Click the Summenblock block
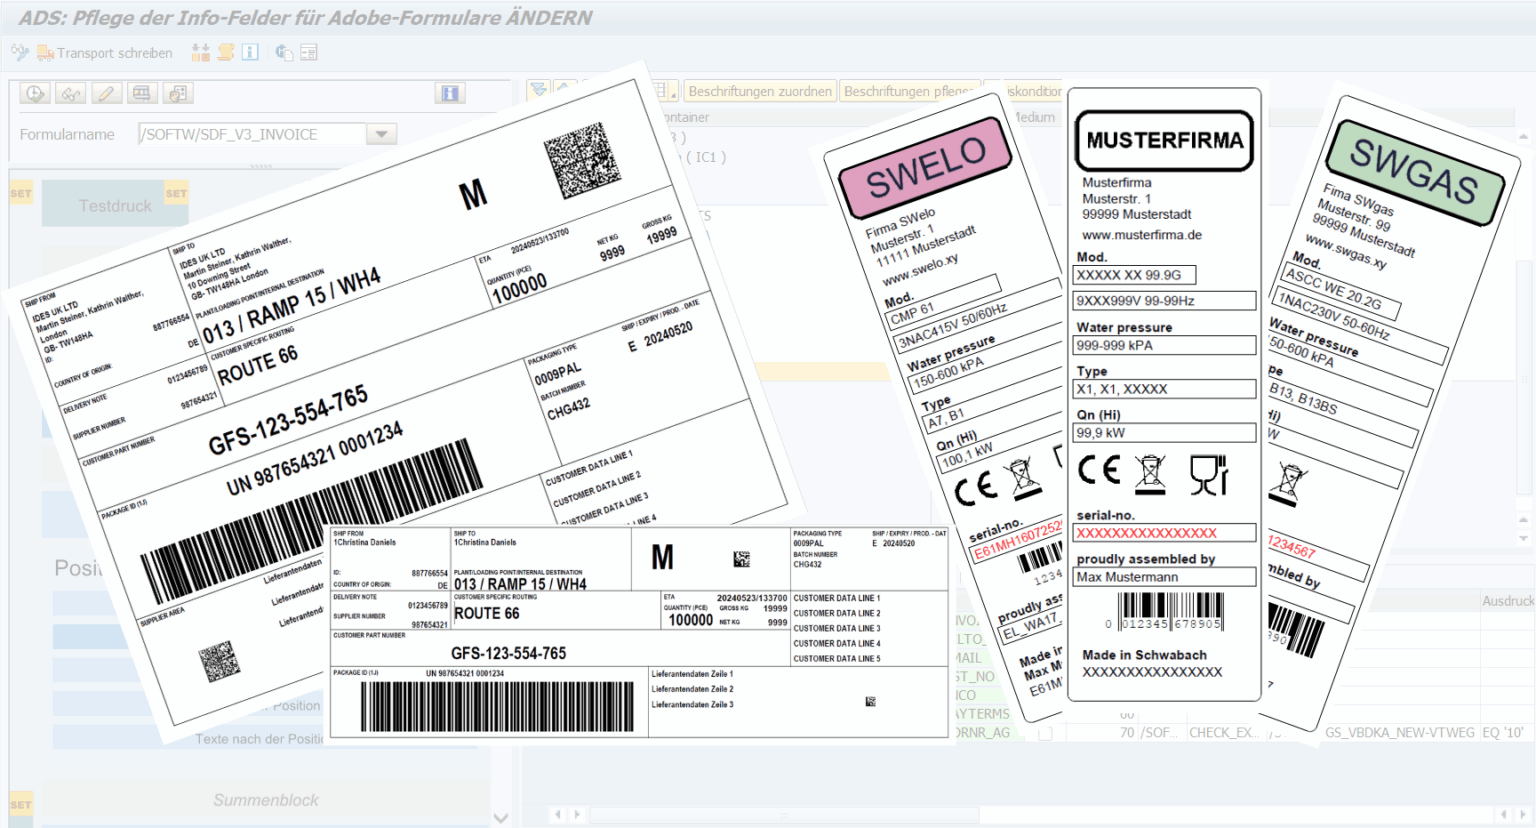 266,800
